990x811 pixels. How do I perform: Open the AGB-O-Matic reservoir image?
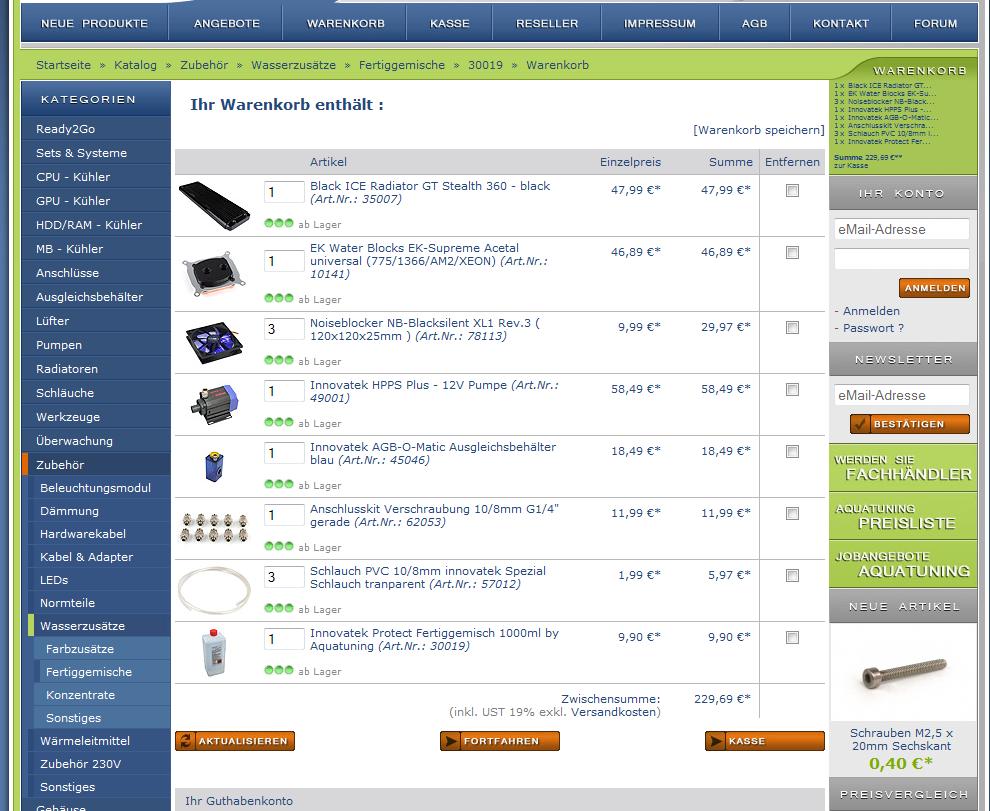[214, 466]
